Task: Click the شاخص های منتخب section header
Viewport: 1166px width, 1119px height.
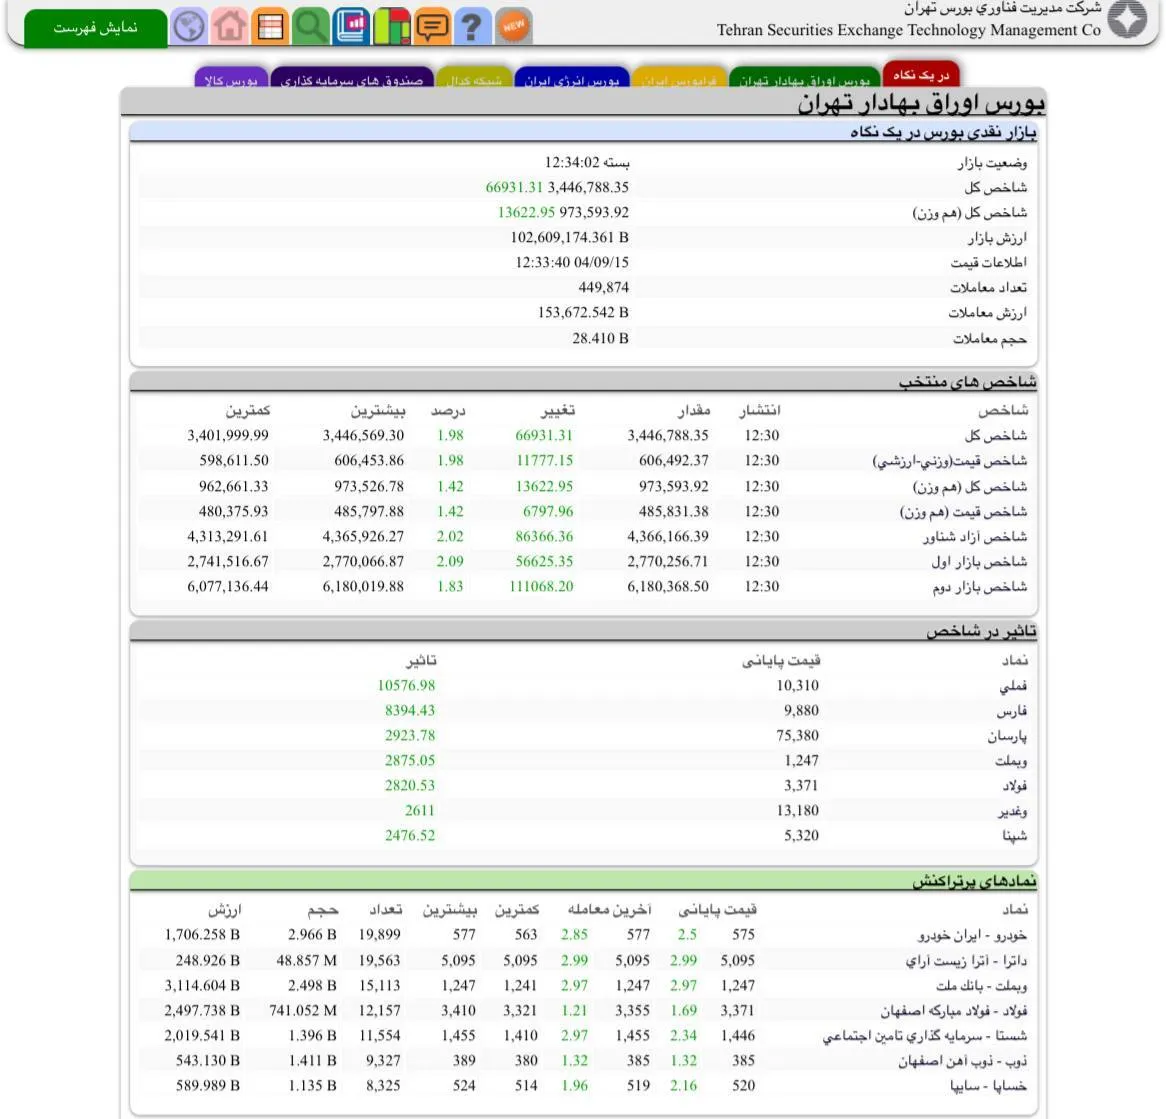Action: [x=583, y=382]
